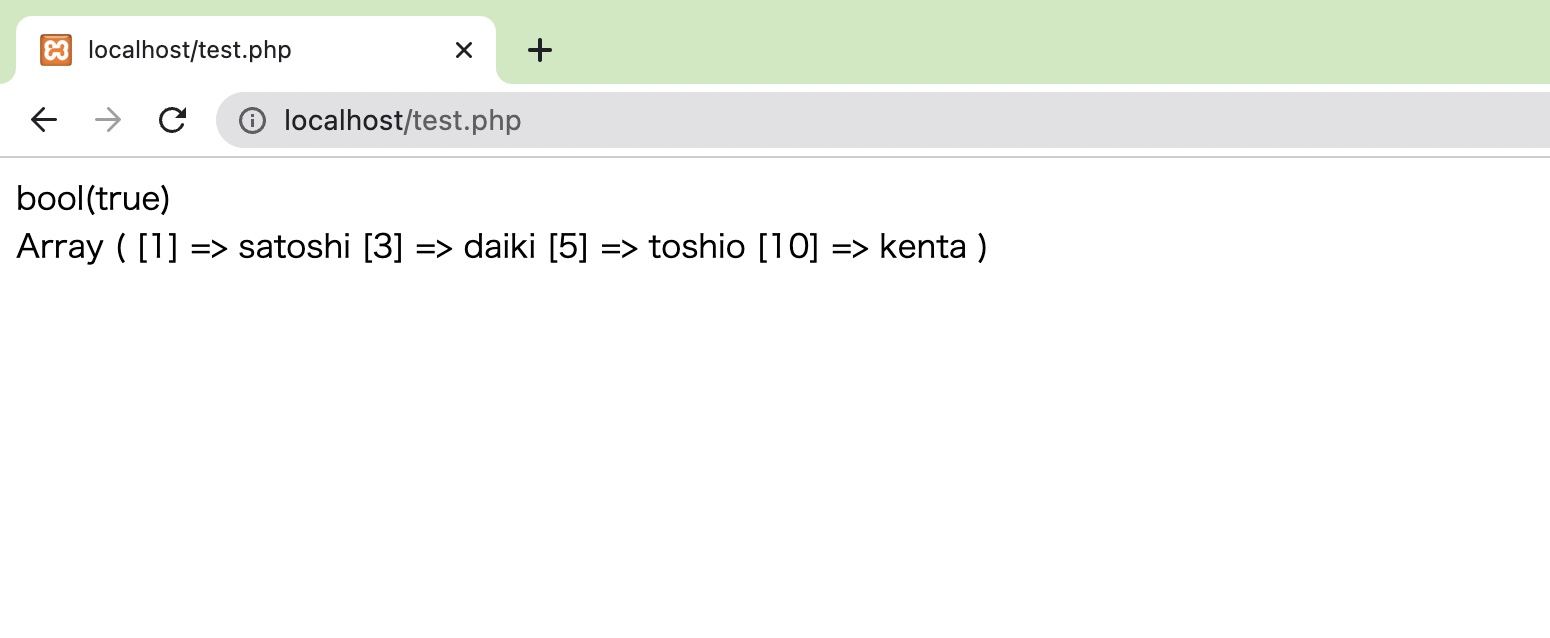
Task: Select the tab title text localhost/test.php
Action: [189, 49]
